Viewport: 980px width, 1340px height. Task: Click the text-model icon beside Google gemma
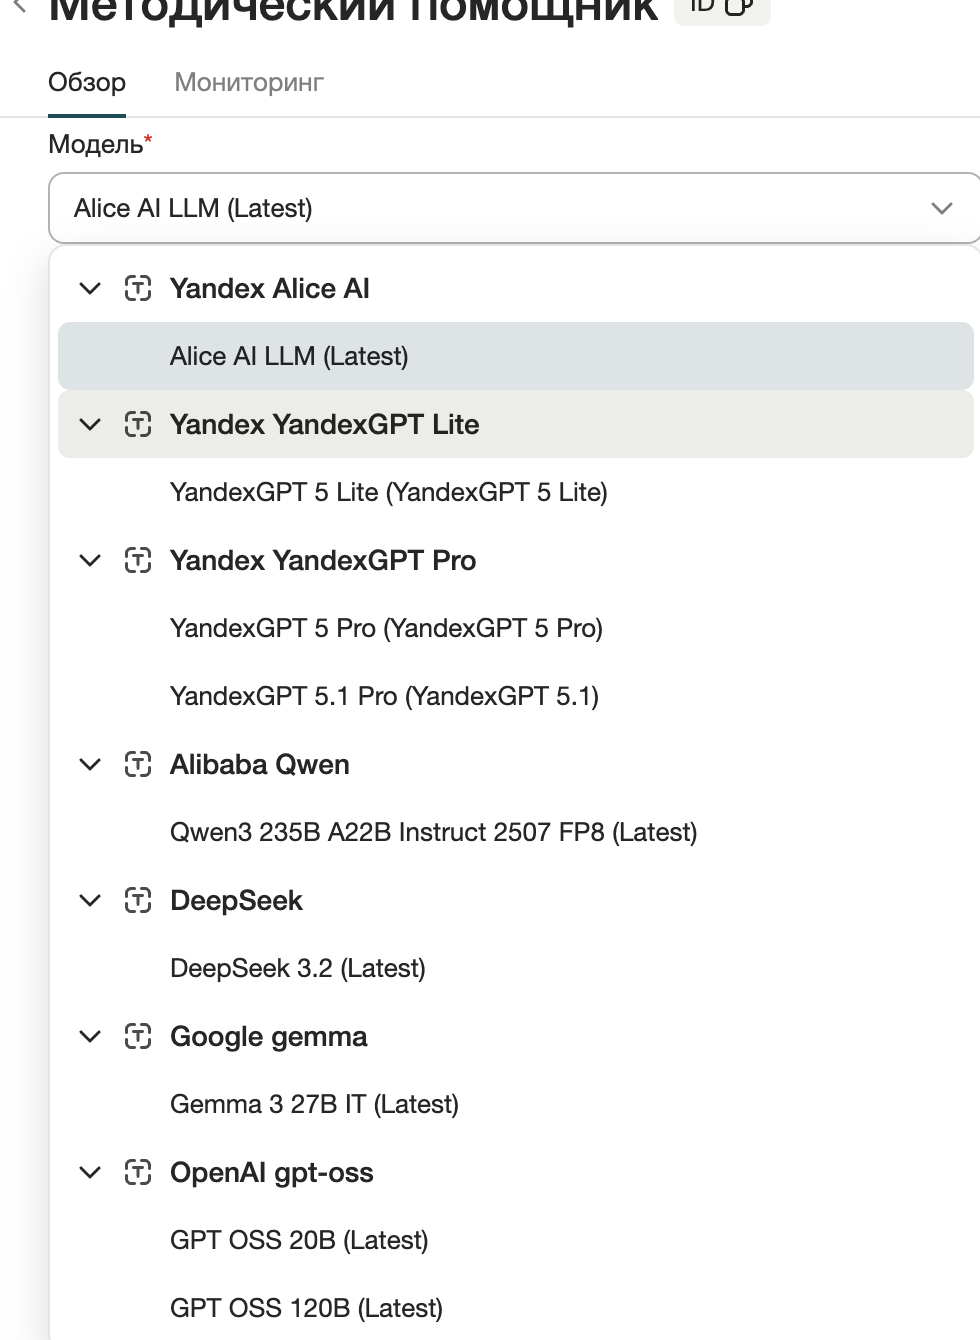(x=138, y=1037)
